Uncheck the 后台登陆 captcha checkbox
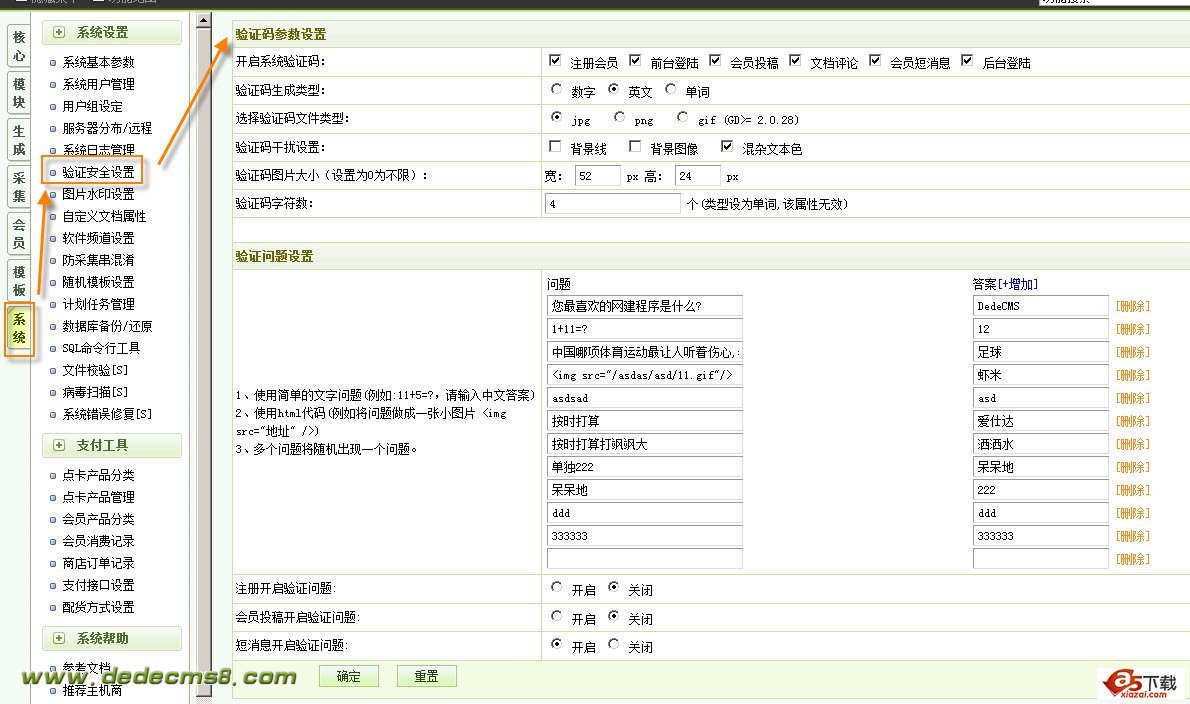Screen dimensions: 1190x704 pos(967,60)
